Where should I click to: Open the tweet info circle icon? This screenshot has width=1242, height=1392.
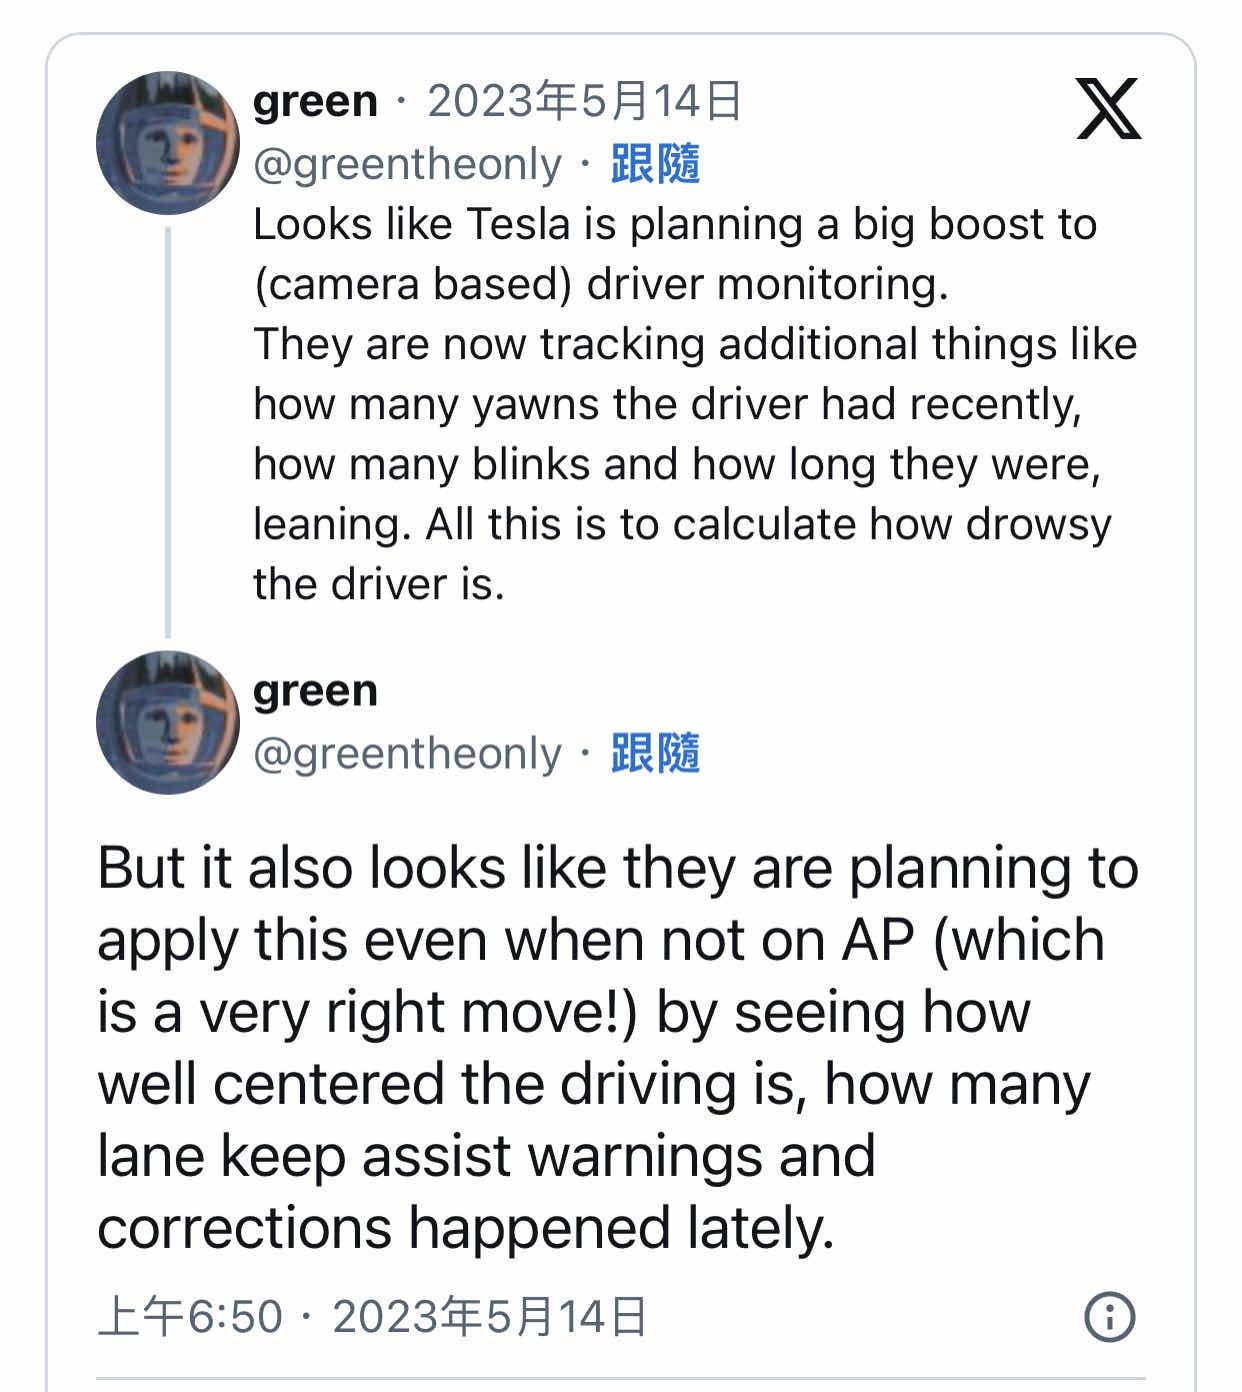1110,1316
